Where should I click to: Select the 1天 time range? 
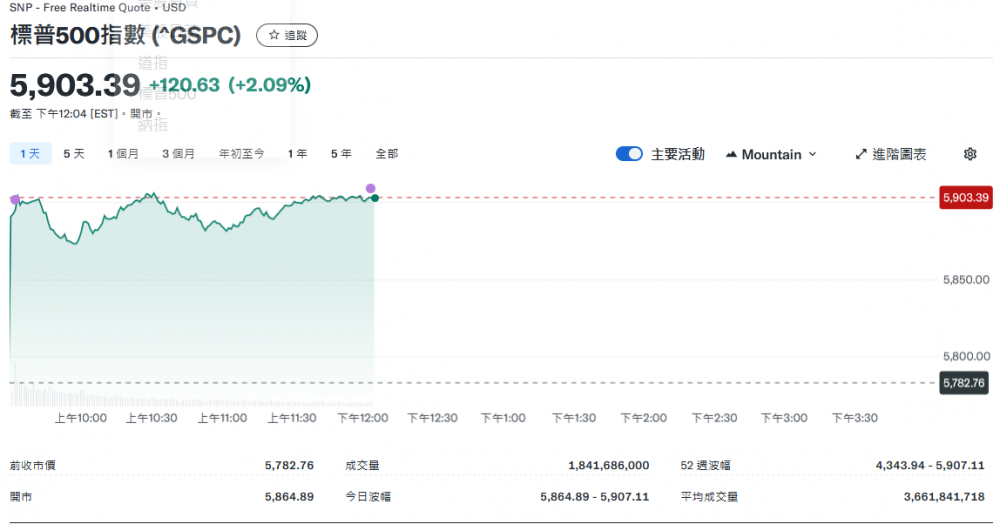29,153
